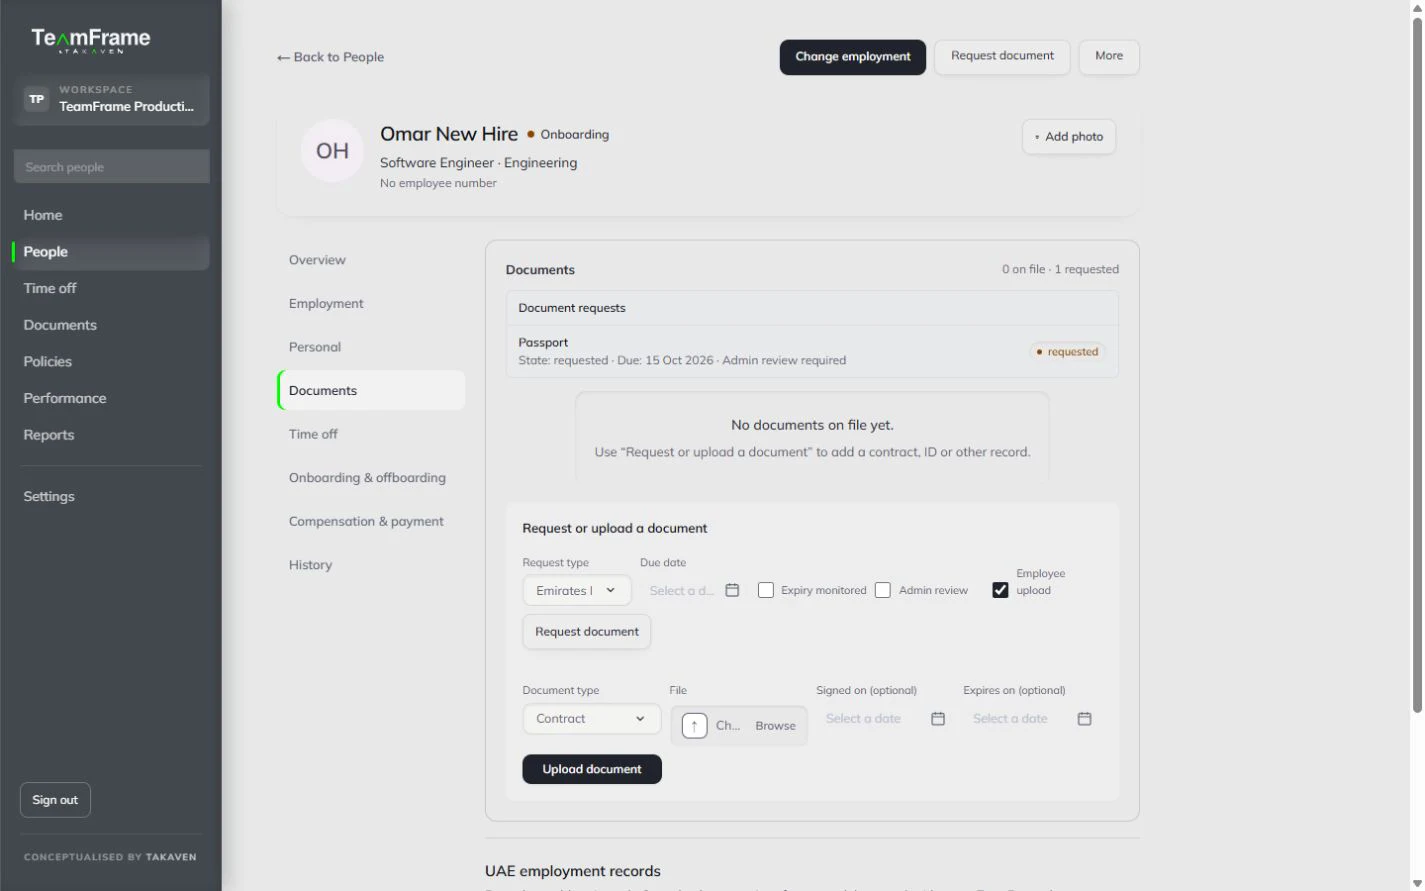
Task: Click the OH avatar circle
Action: point(332,151)
